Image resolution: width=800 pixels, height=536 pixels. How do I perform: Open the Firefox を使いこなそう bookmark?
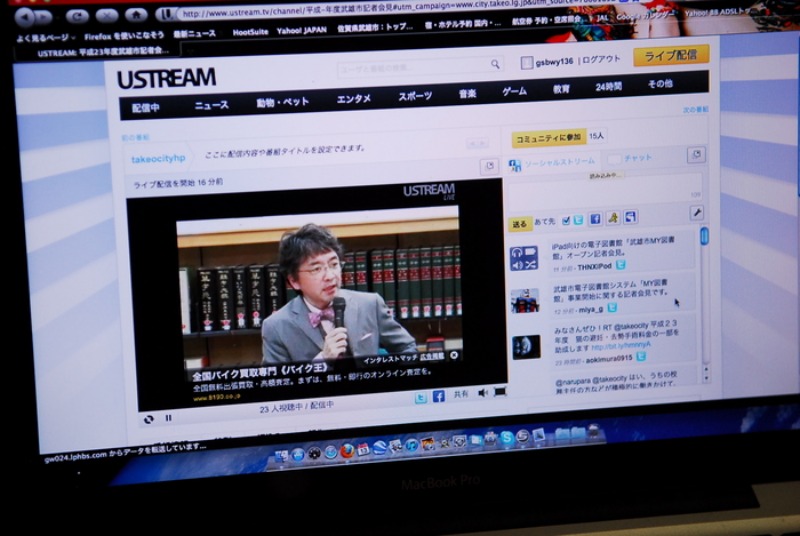click(124, 36)
